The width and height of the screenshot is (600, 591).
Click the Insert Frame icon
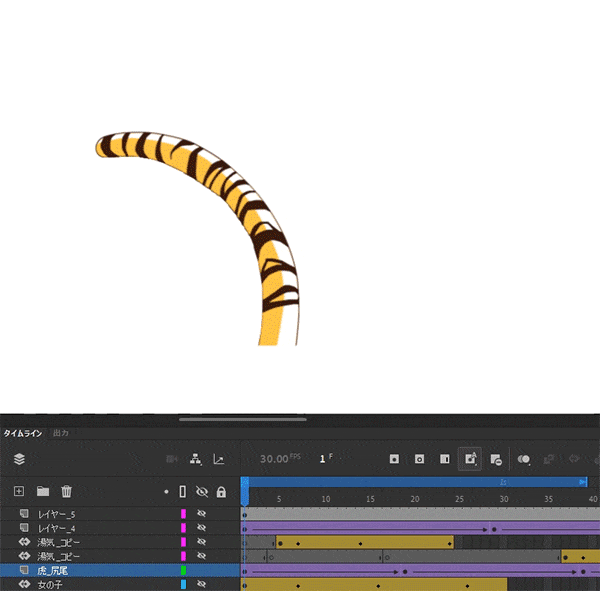tap(444, 459)
